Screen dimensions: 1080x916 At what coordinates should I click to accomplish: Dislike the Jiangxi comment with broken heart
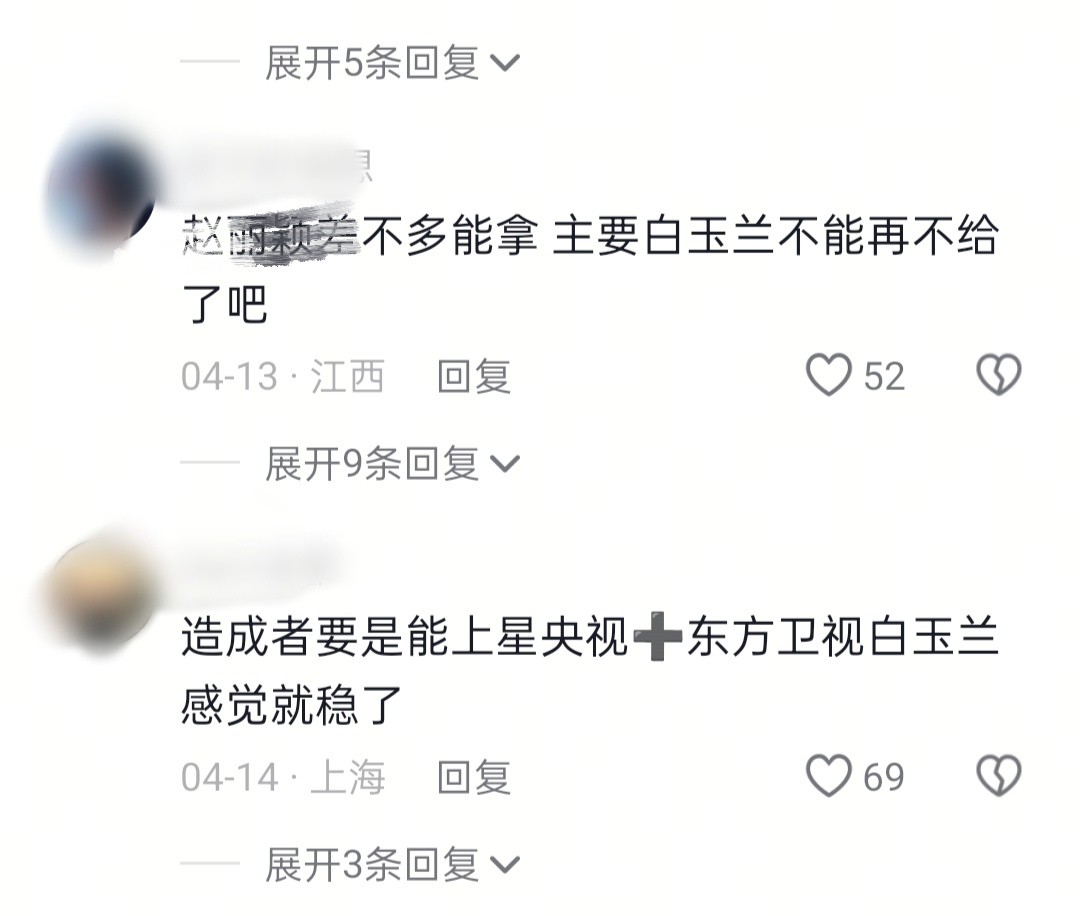click(x=999, y=375)
